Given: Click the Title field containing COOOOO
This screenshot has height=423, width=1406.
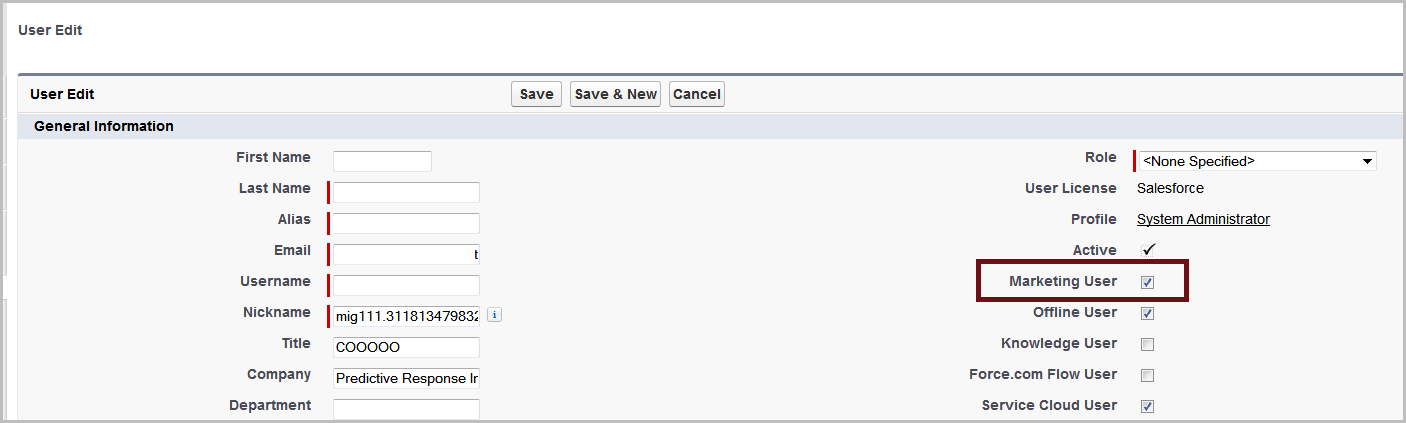Looking at the screenshot, I should (406, 347).
